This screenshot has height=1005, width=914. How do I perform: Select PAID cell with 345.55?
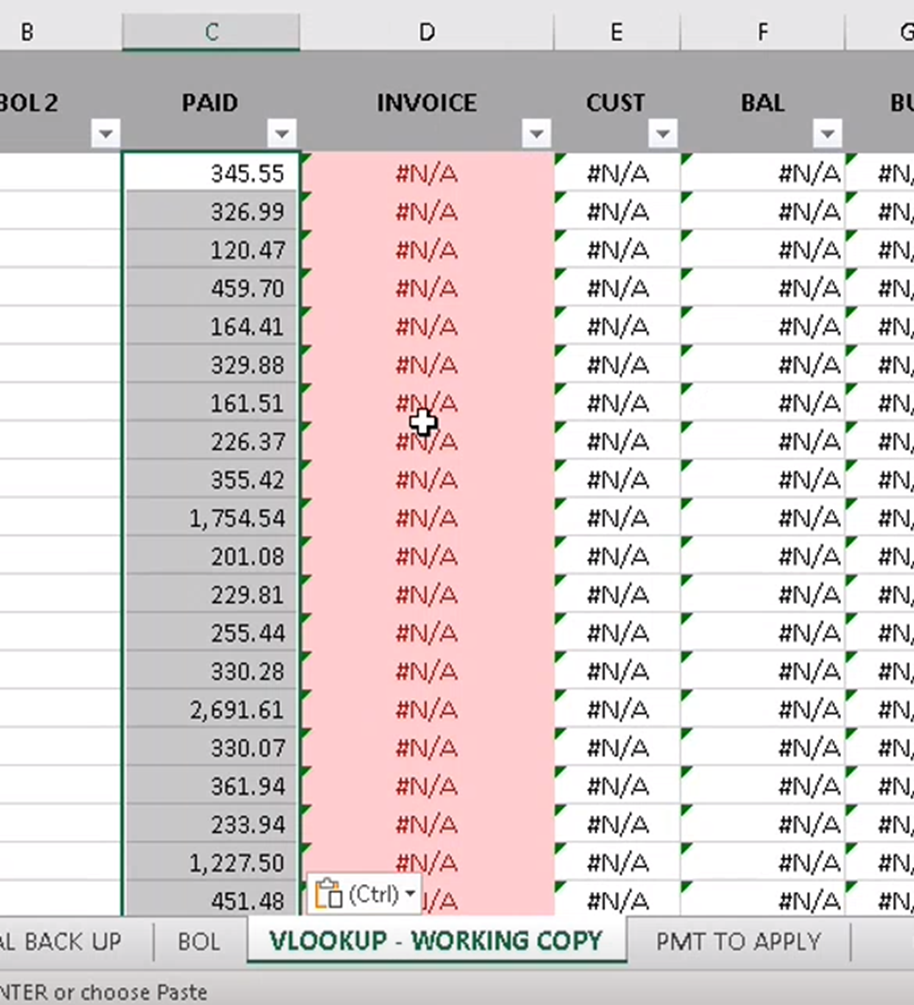tap(211, 173)
